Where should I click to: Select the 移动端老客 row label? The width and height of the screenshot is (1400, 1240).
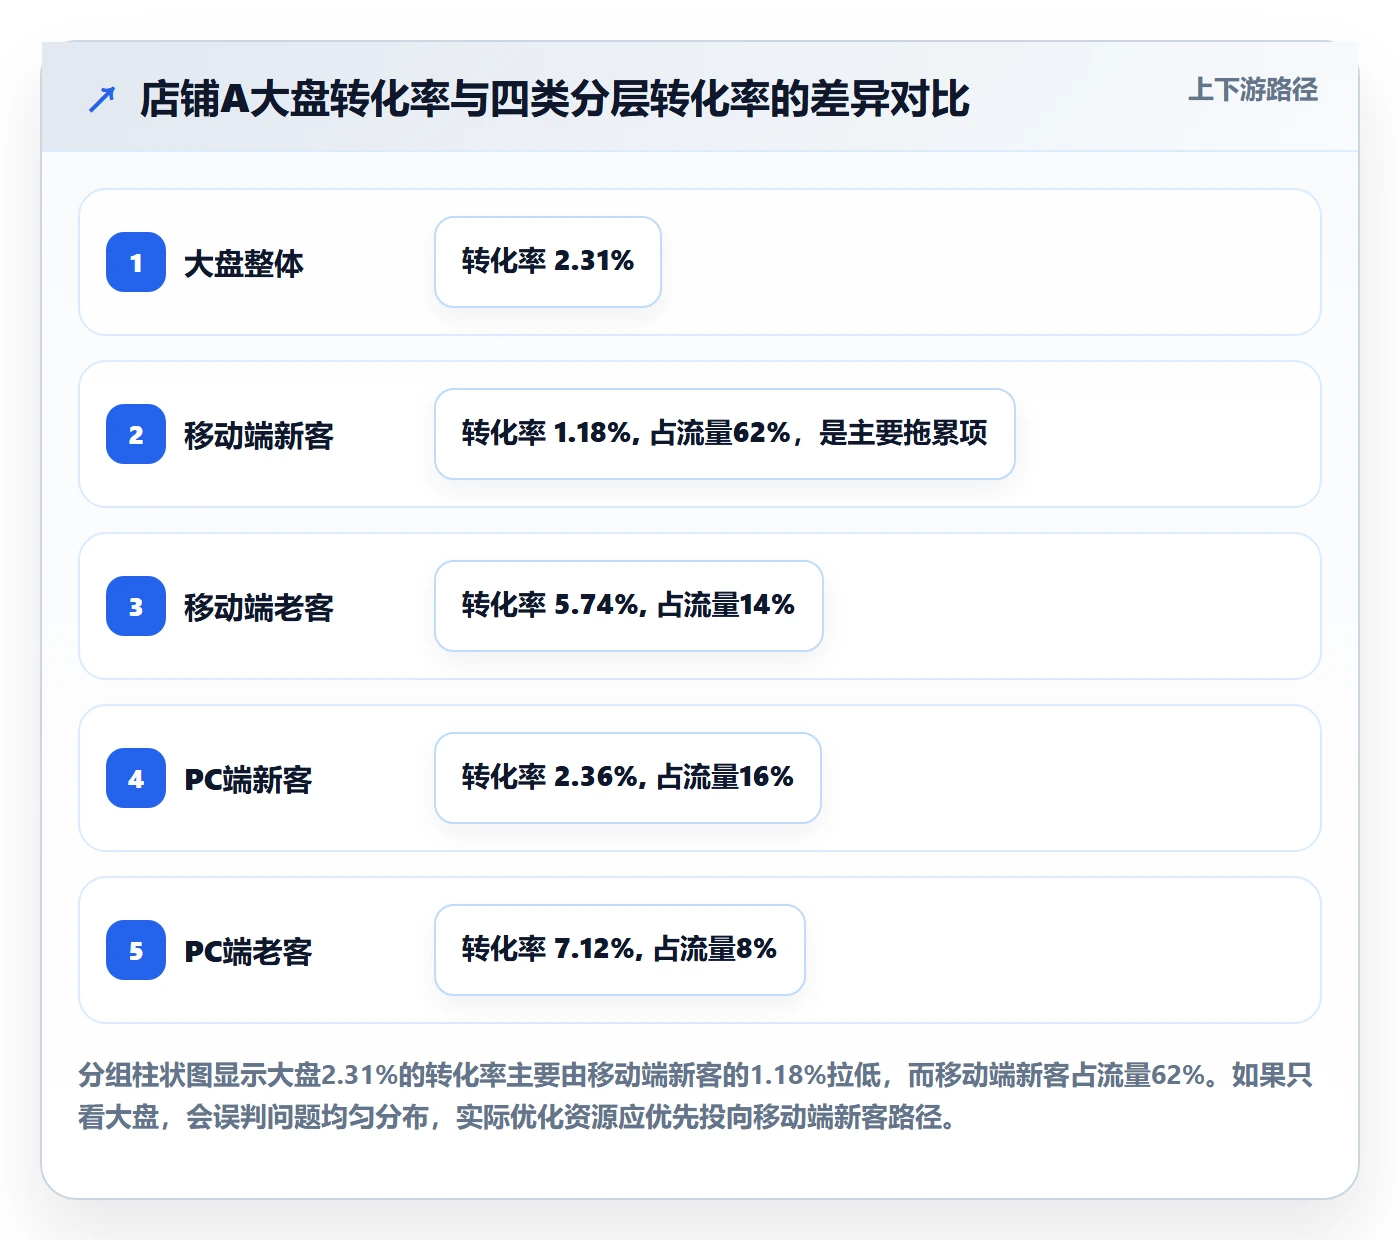[x=259, y=607]
